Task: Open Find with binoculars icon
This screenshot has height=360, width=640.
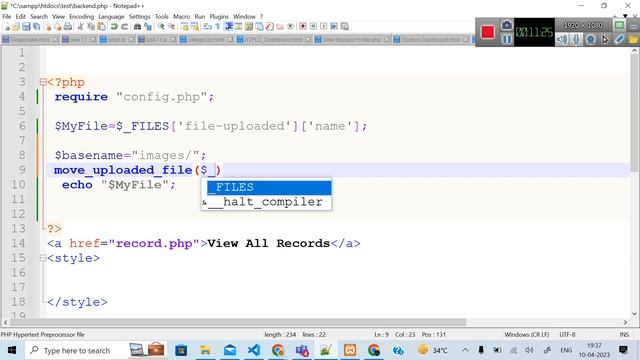Action: (137, 27)
